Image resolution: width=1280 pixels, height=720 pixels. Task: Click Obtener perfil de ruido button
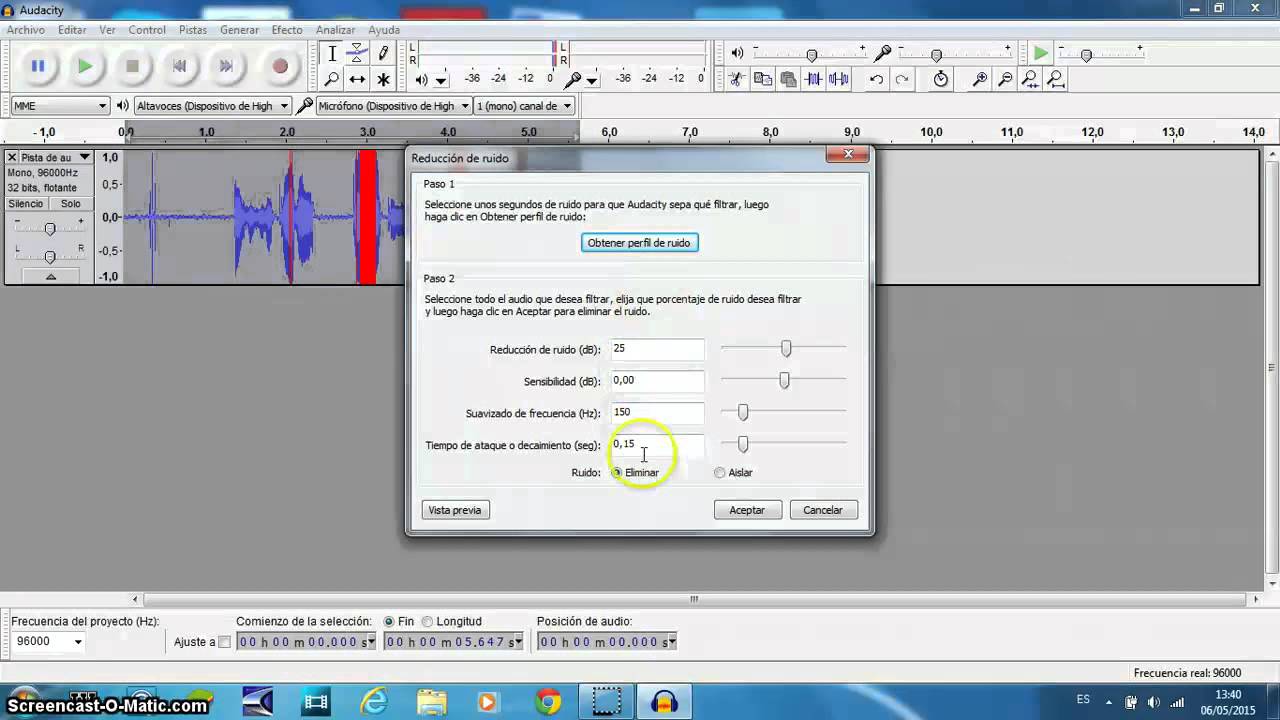click(x=640, y=243)
